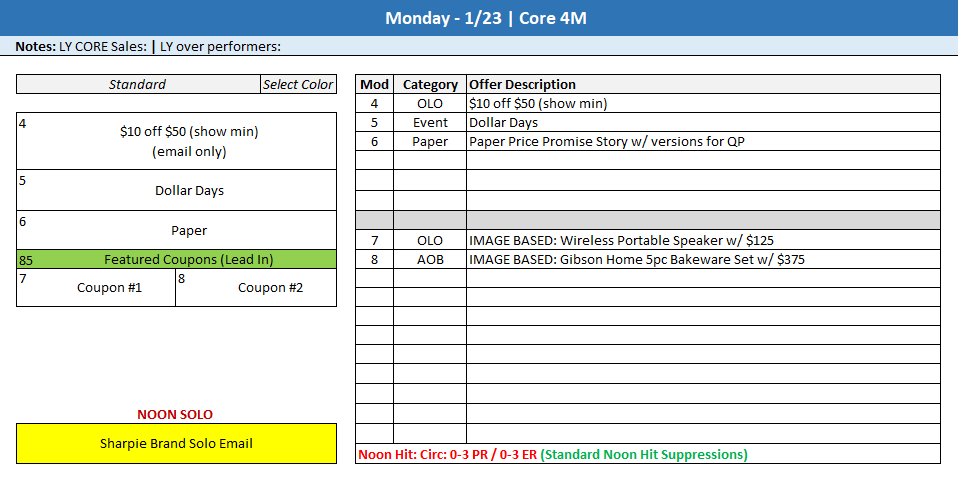Click the Offer Description column header
The height and width of the screenshot is (482, 958).
(x=703, y=84)
